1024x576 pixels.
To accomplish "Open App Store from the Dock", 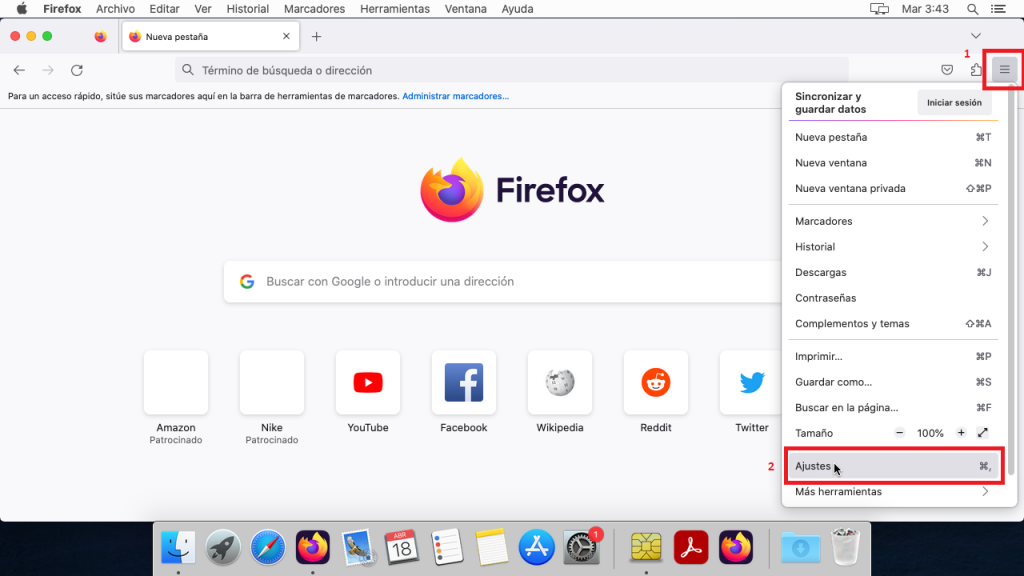I will [x=536, y=547].
